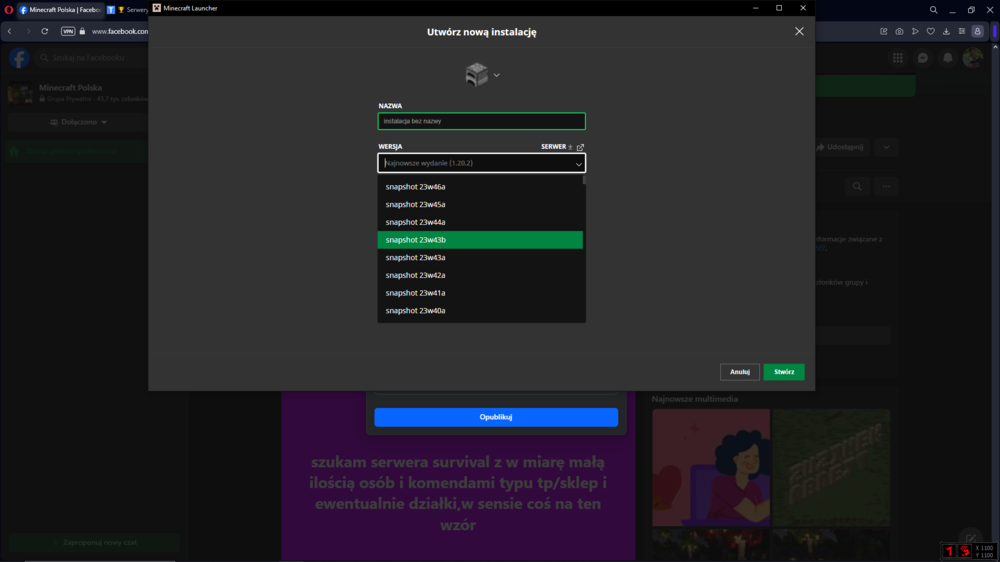Reload the page in Opera

coord(45,31)
